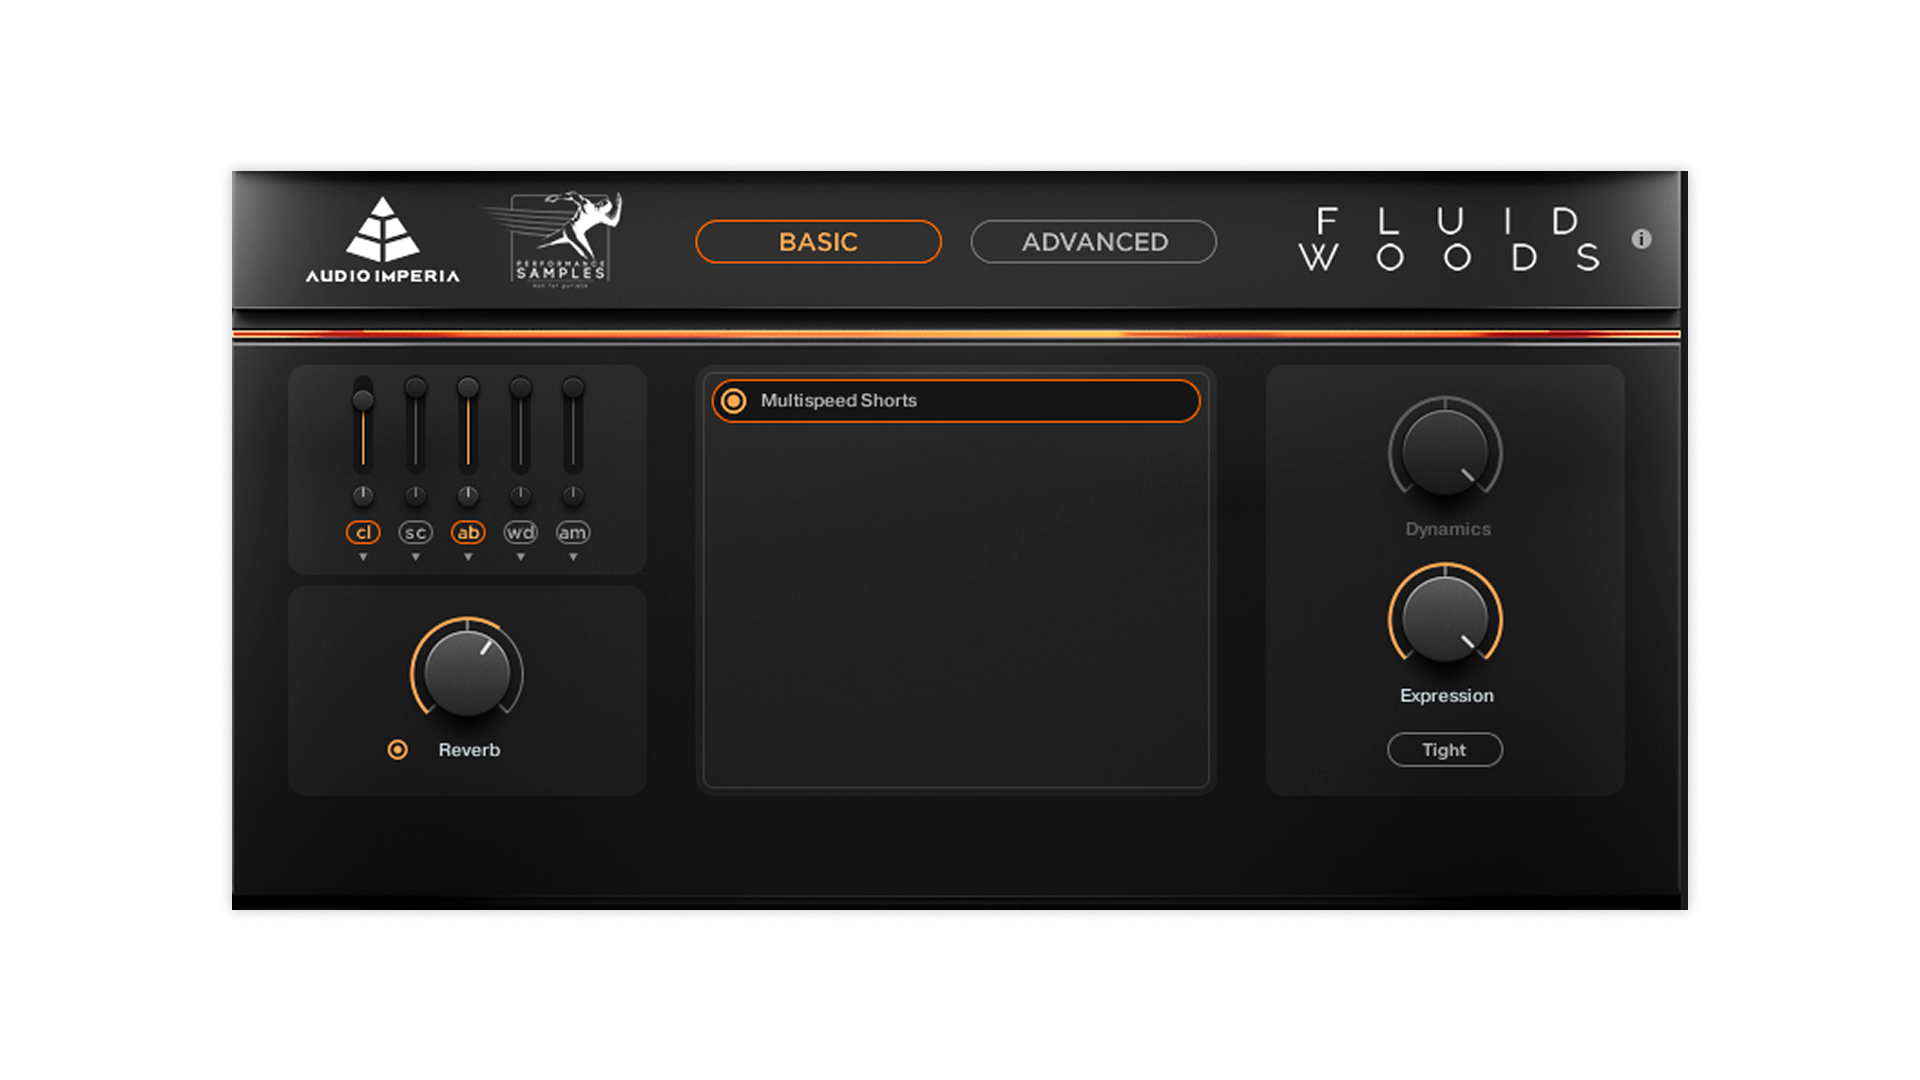Open the dropdown arrow under ab
This screenshot has width=1920, height=1080.
coord(468,557)
